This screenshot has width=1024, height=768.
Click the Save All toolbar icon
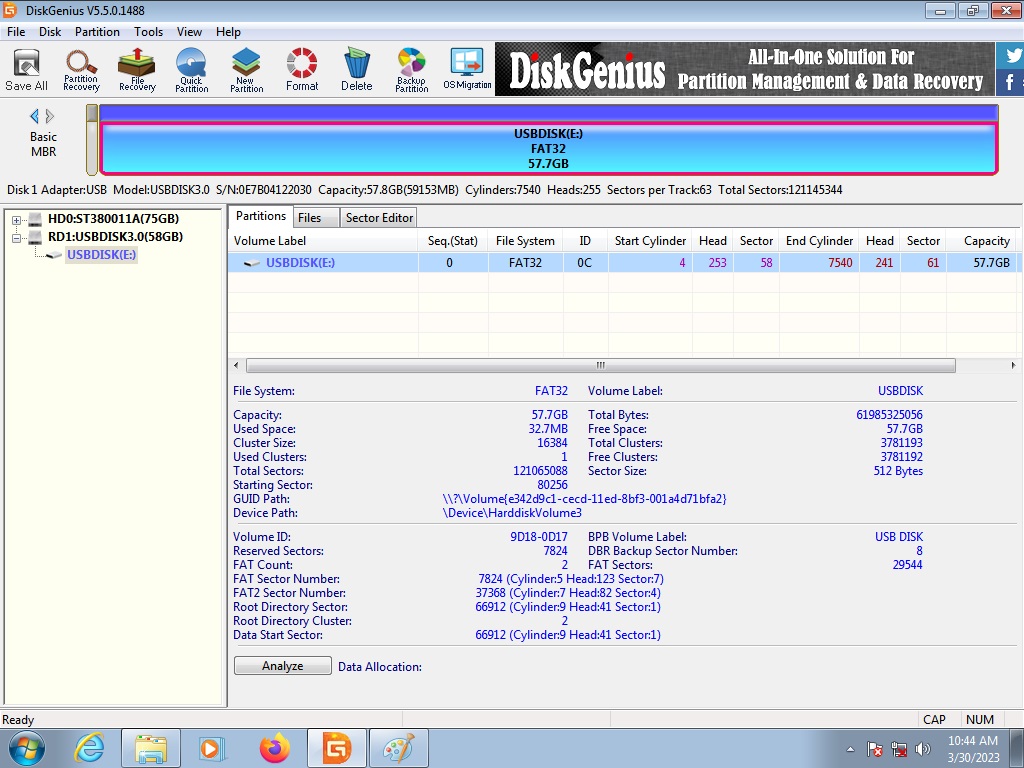click(26, 69)
